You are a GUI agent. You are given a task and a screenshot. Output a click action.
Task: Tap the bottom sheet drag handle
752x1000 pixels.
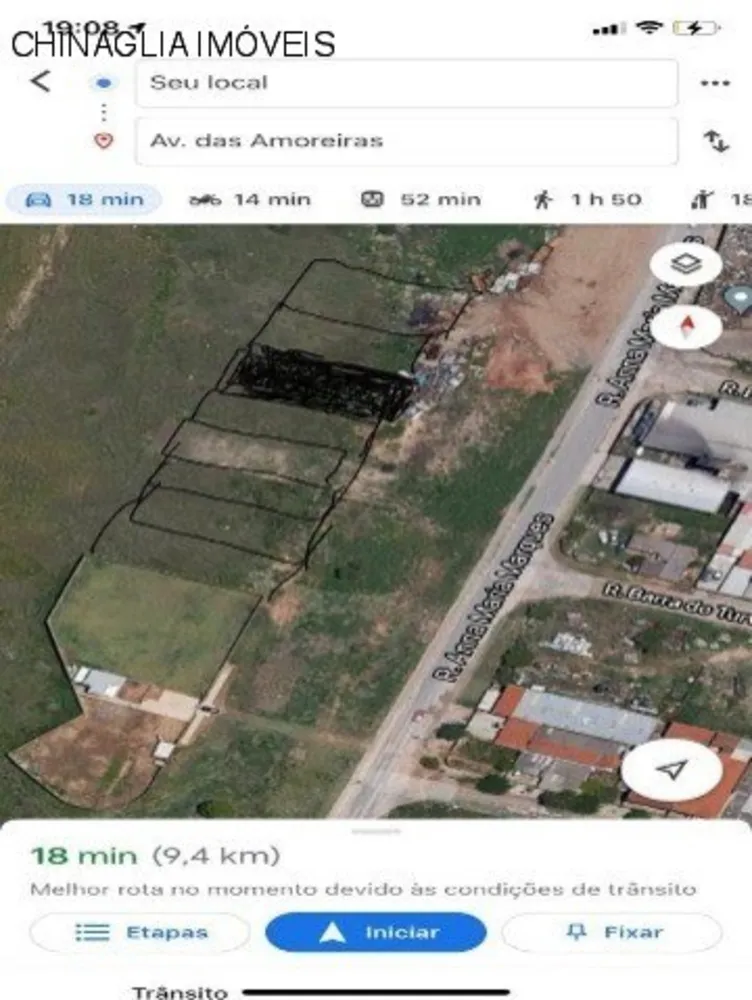point(376,832)
